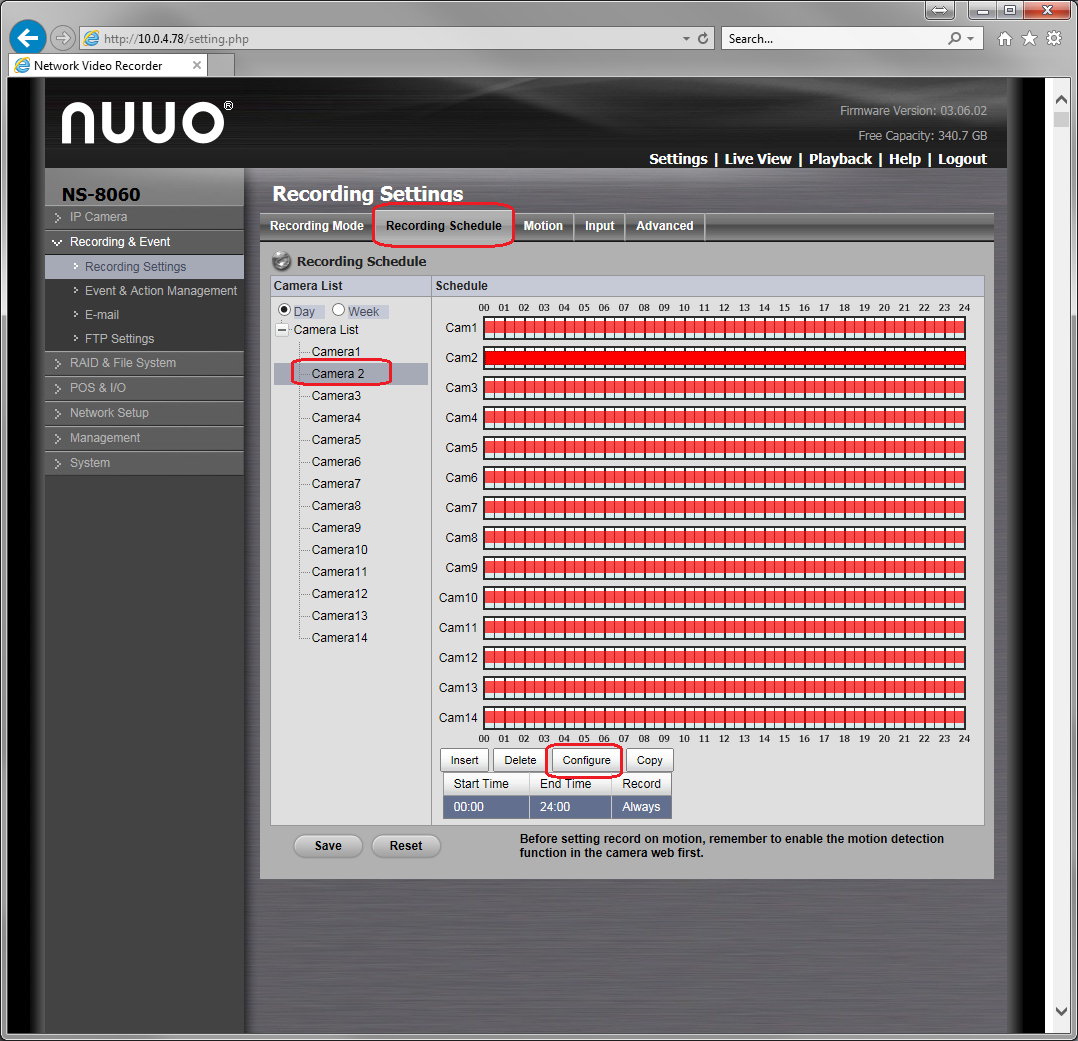The width and height of the screenshot is (1078, 1041).
Task: Open the browser tools gear icon
Action: click(x=1054, y=39)
